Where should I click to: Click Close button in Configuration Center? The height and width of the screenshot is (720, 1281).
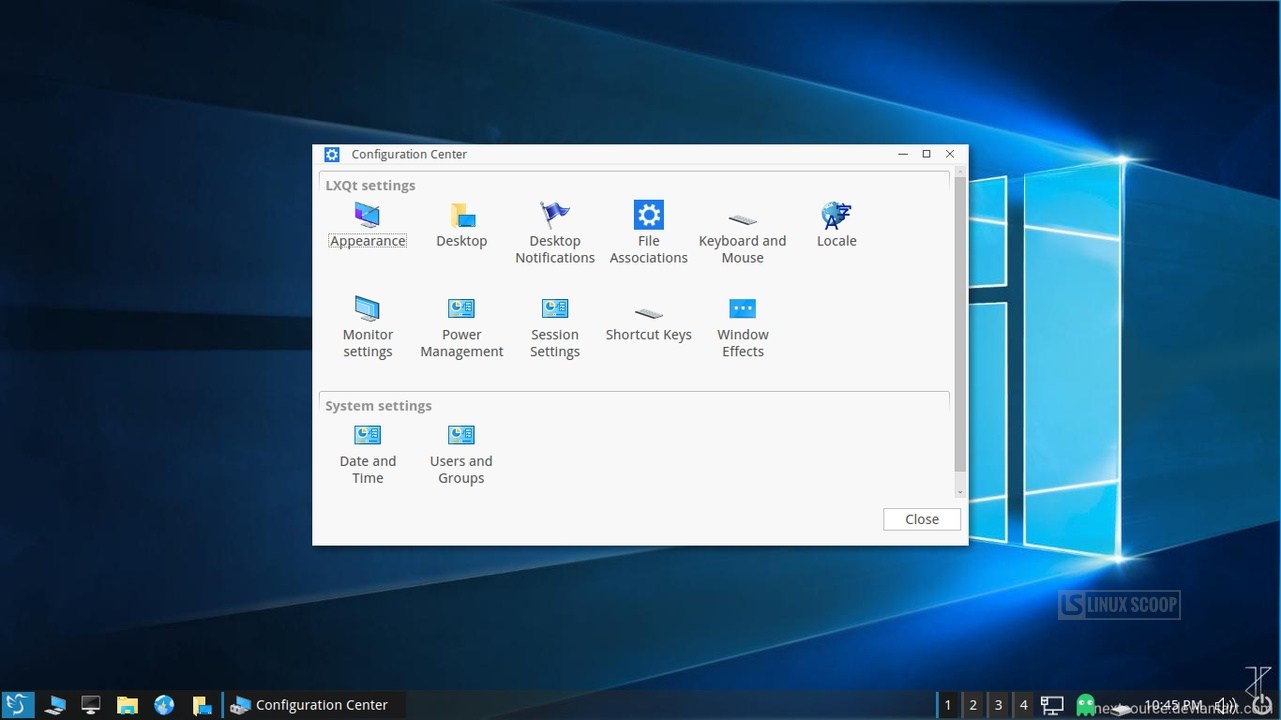click(922, 519)
